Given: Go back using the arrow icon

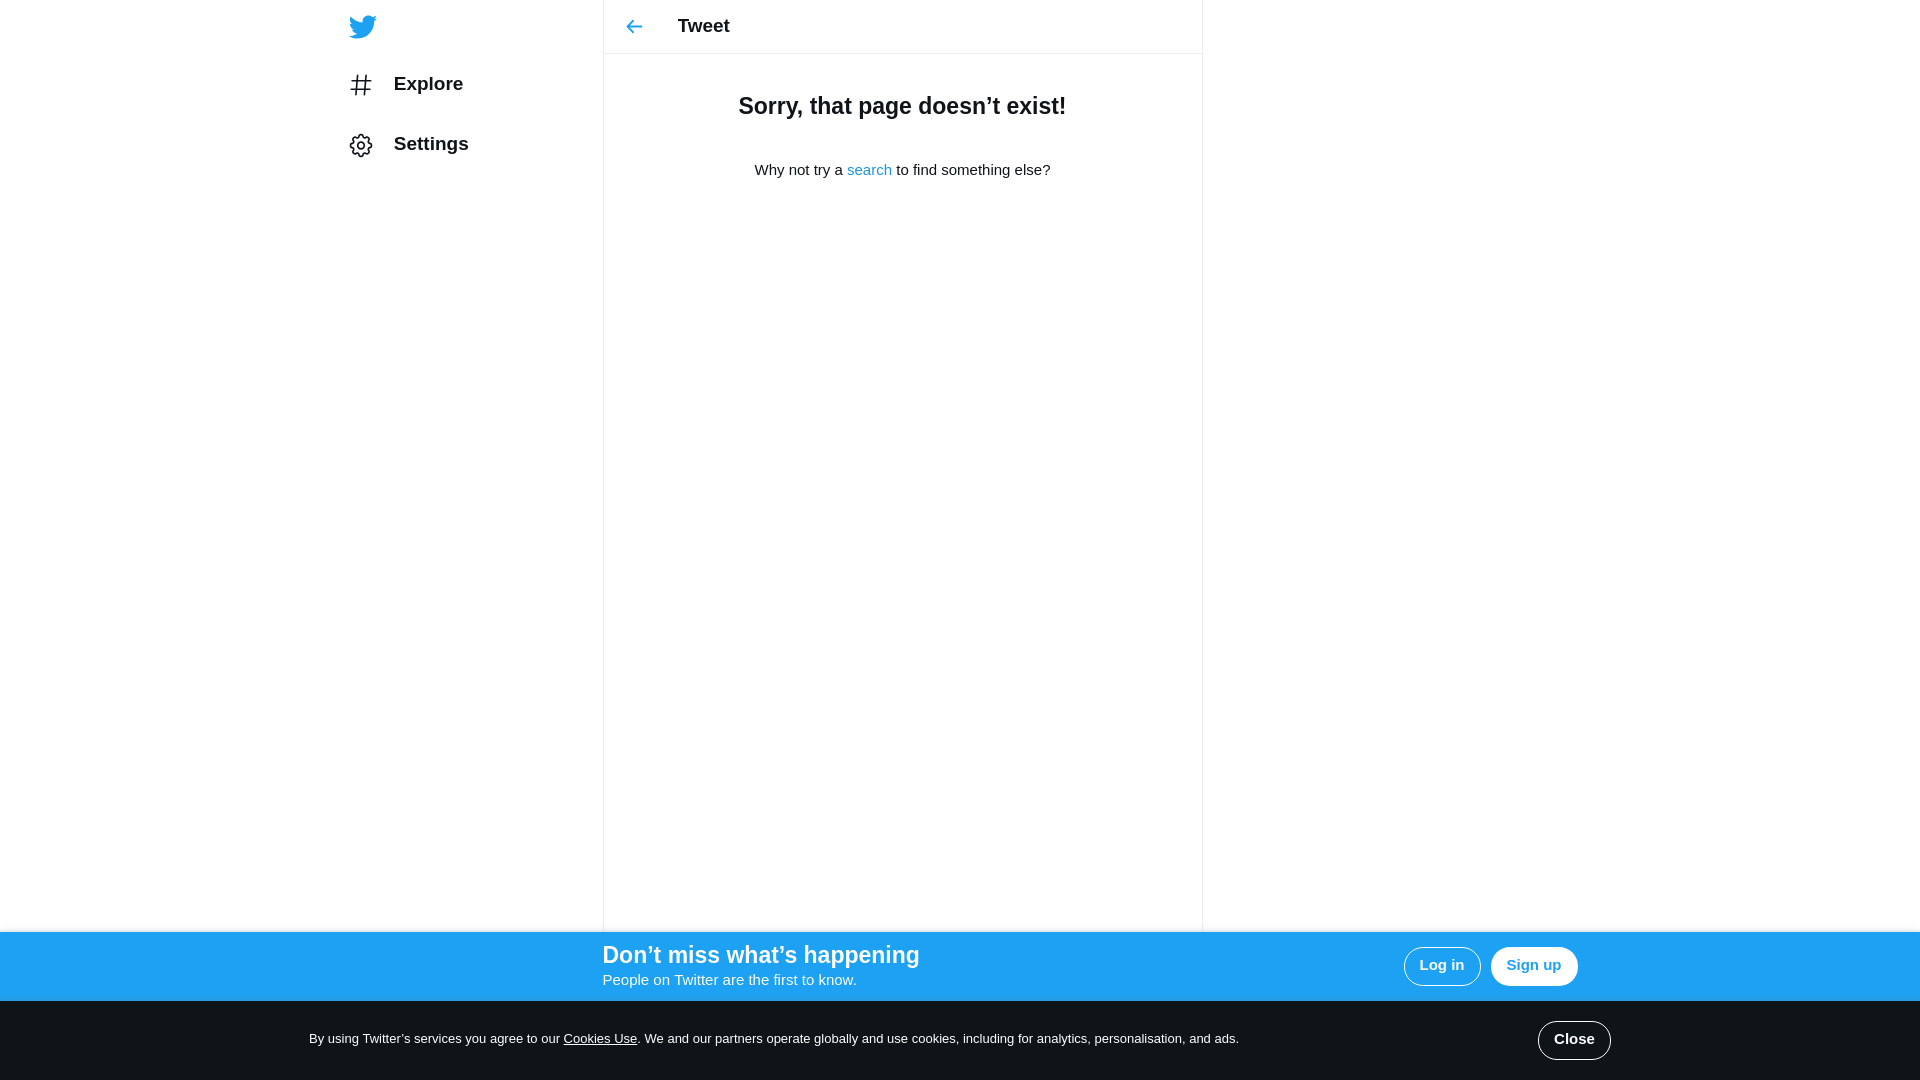Looking at the screenshot, I should click(x=634, y=27).
